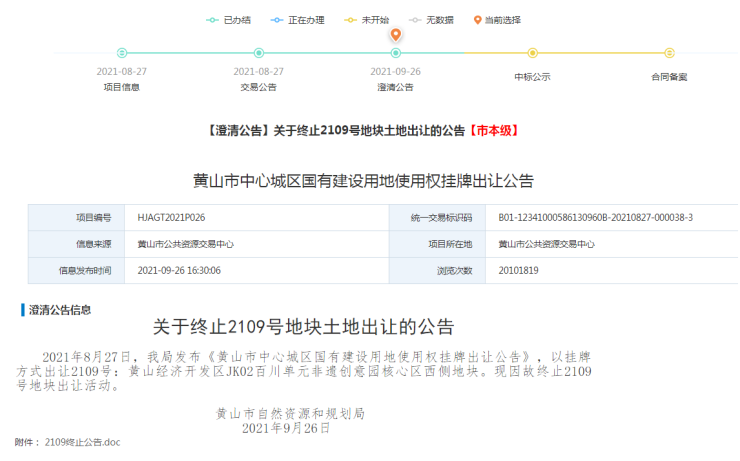Viewport: 740px width, 461px height.
Task: Click 项目所在地 value 黄山市公共资源交易中心
Action: click(547, 244)
